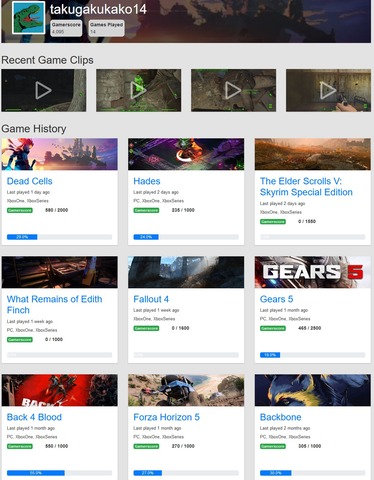
Task: Click Dead Cells 'Last played 1 day ago' text
Action: [28, 192]
